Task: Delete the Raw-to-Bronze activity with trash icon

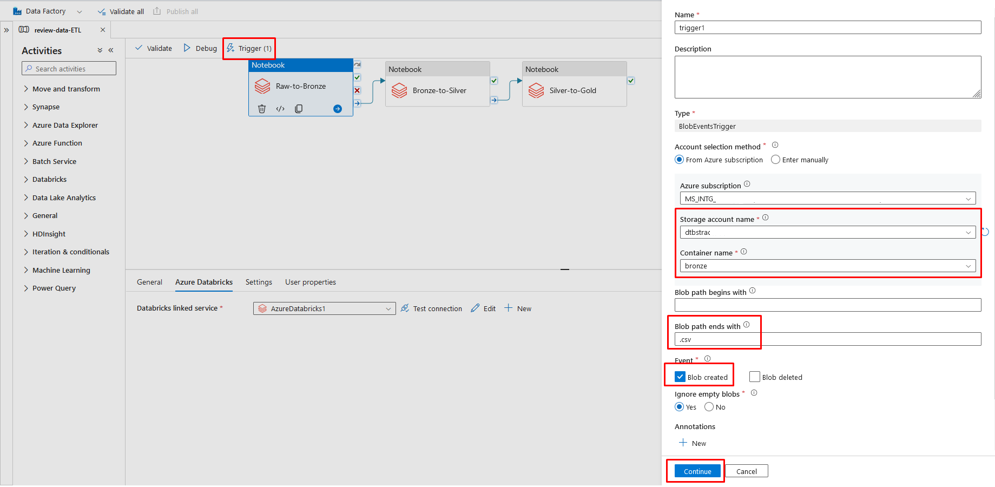Action: pyautogui.click(x=261, y=109)
